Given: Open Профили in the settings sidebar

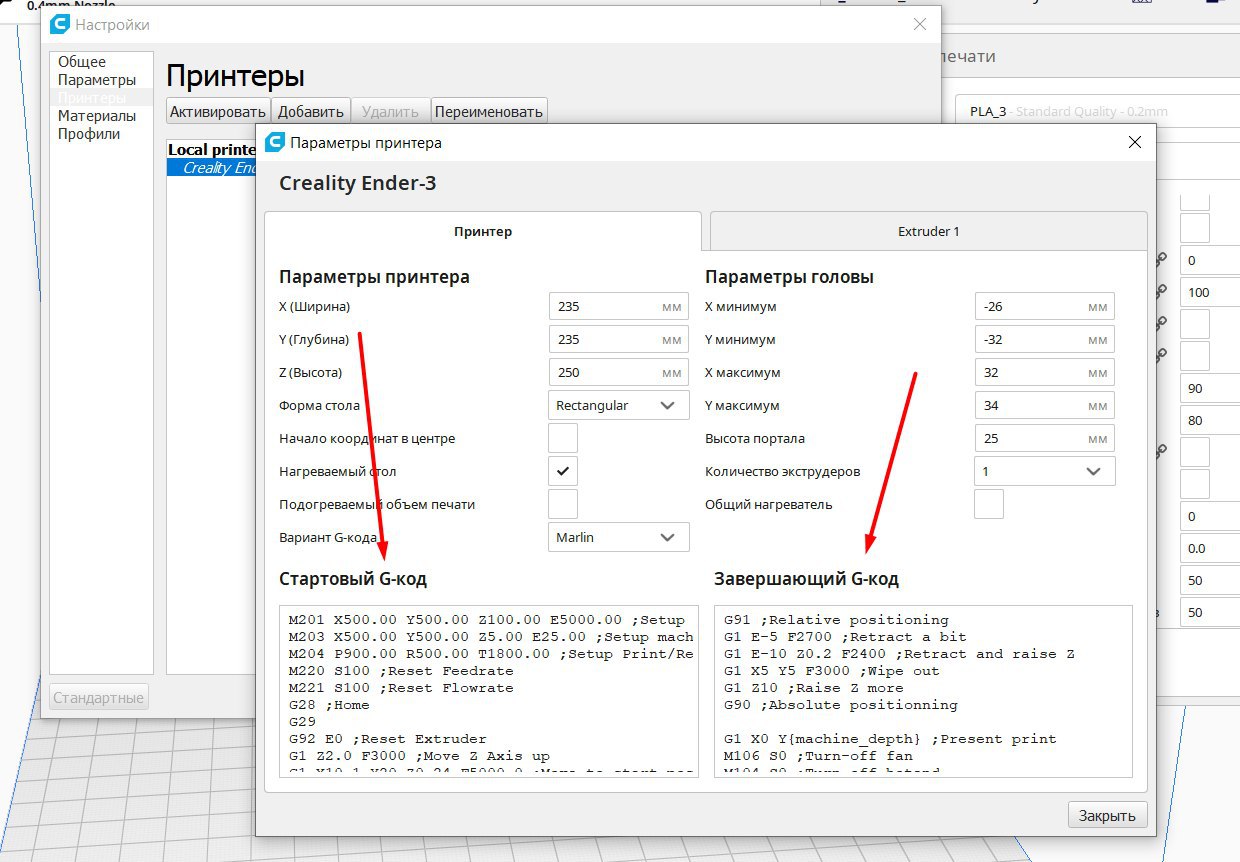Looking at the screenshot, I should [89, 134].
